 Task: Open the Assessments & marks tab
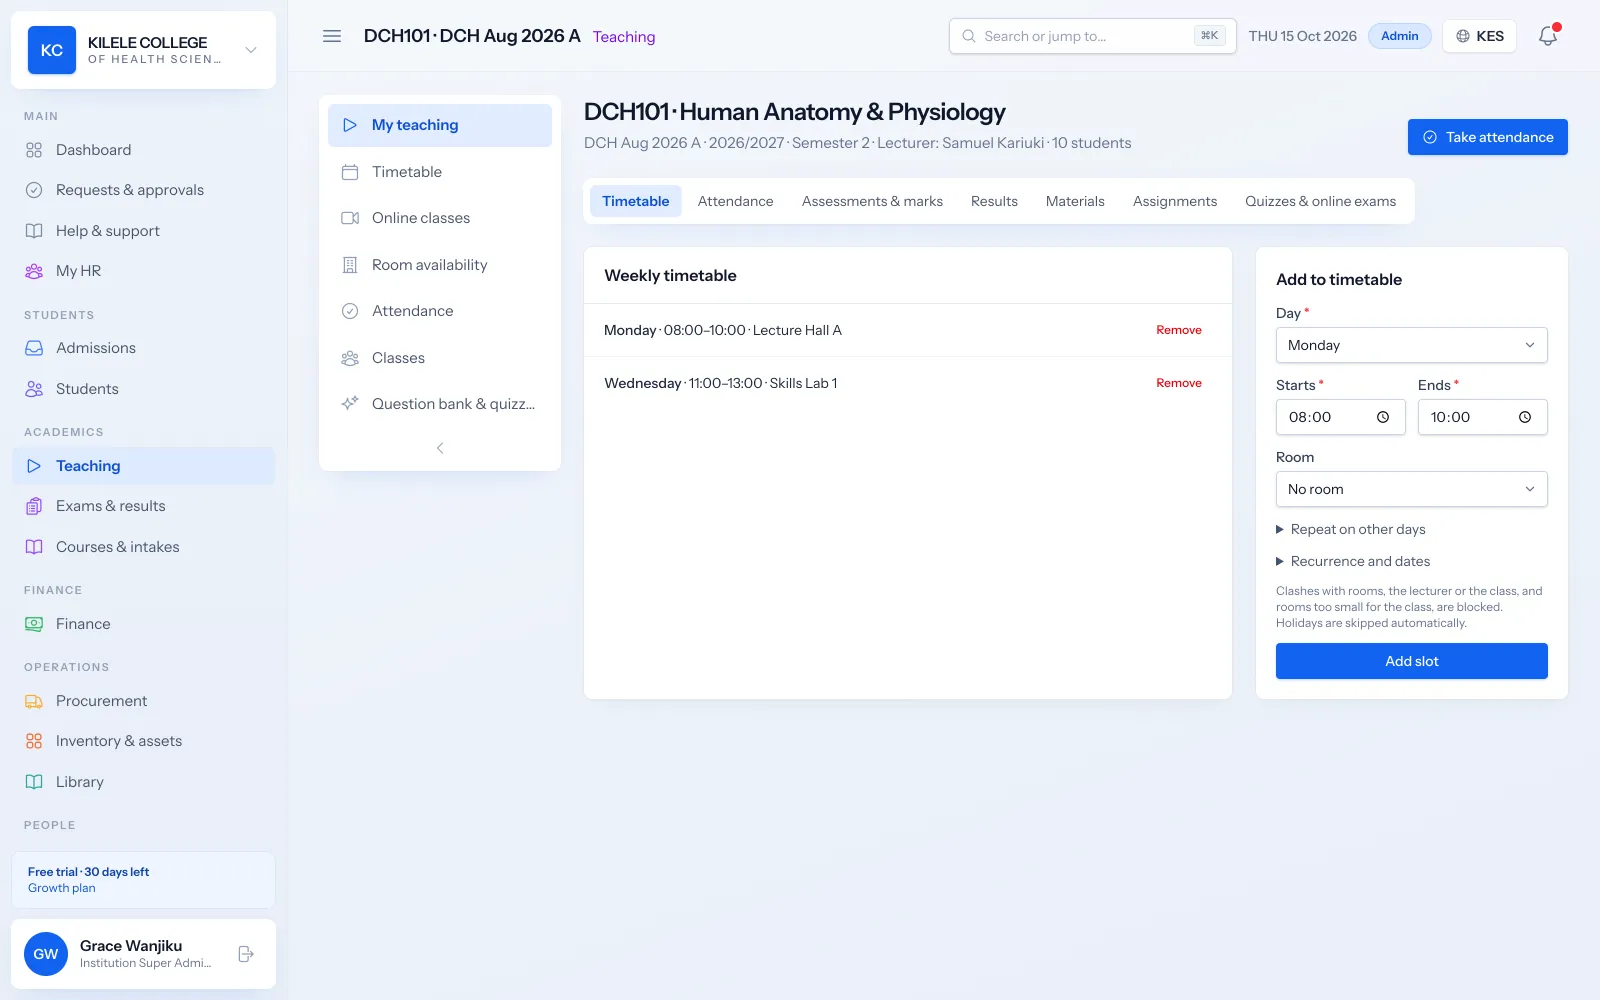872,201
